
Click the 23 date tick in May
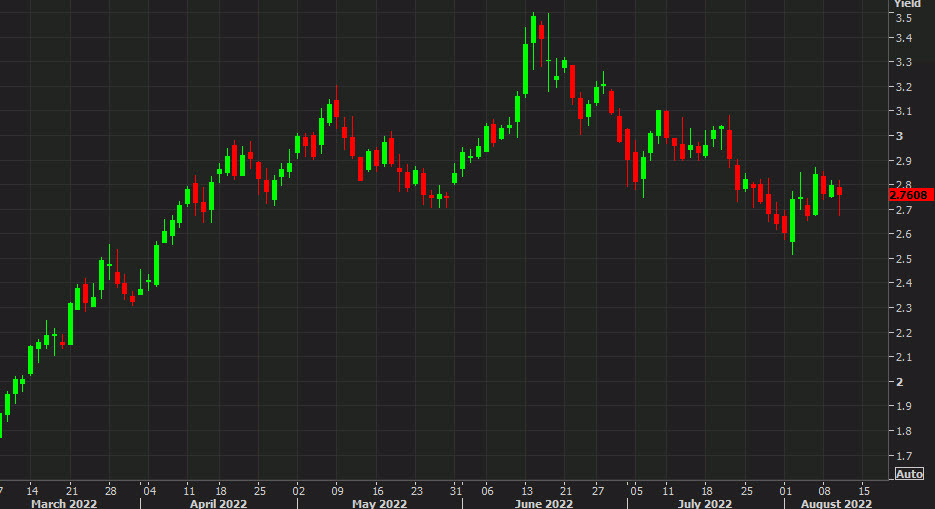point(416,491)
